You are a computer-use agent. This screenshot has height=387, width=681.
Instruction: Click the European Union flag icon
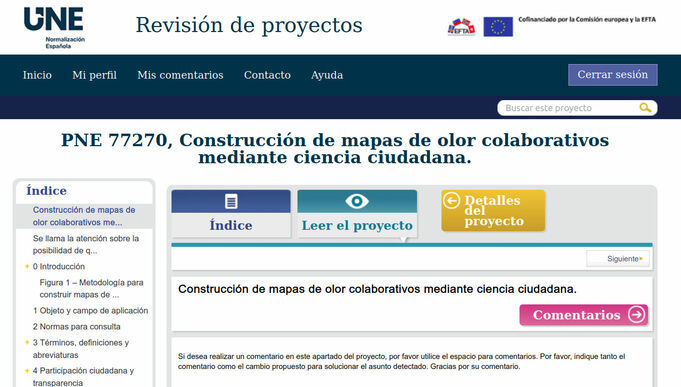498,27
